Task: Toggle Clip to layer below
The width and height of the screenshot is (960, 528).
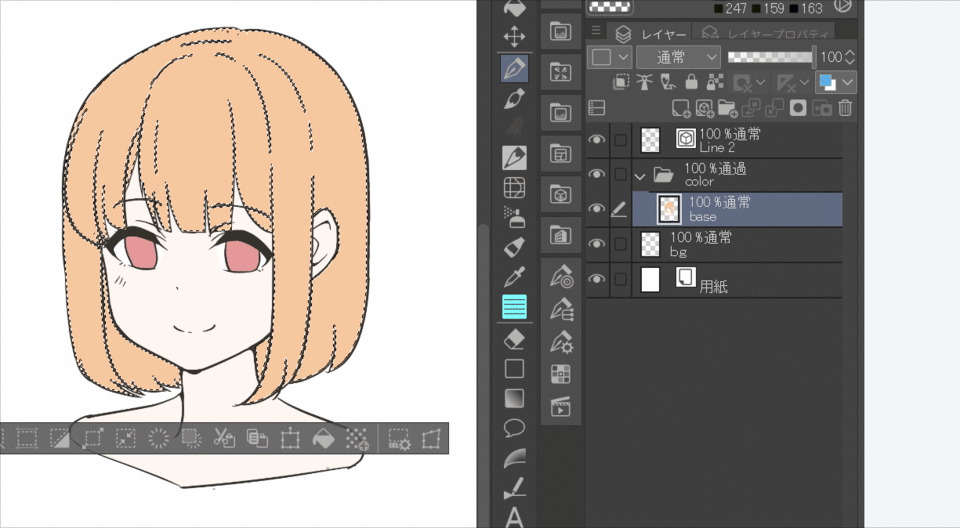Action: point(621,81)
